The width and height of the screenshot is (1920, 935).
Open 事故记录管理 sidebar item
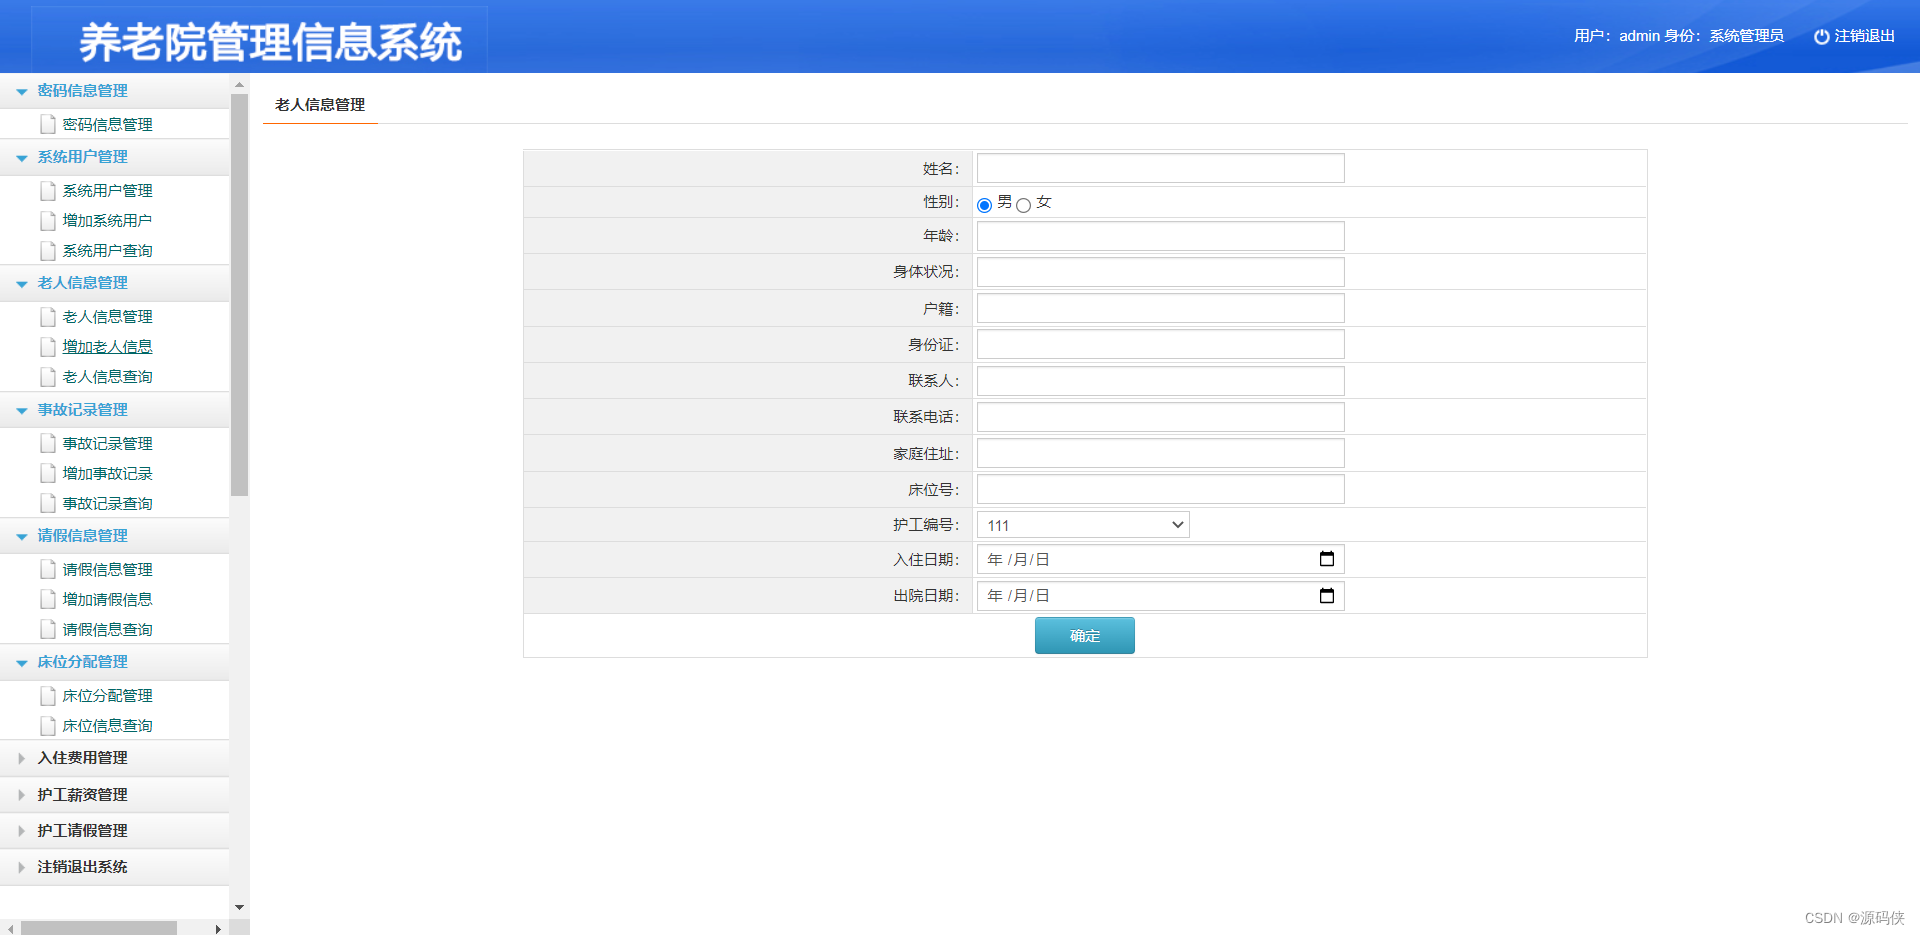107,443
